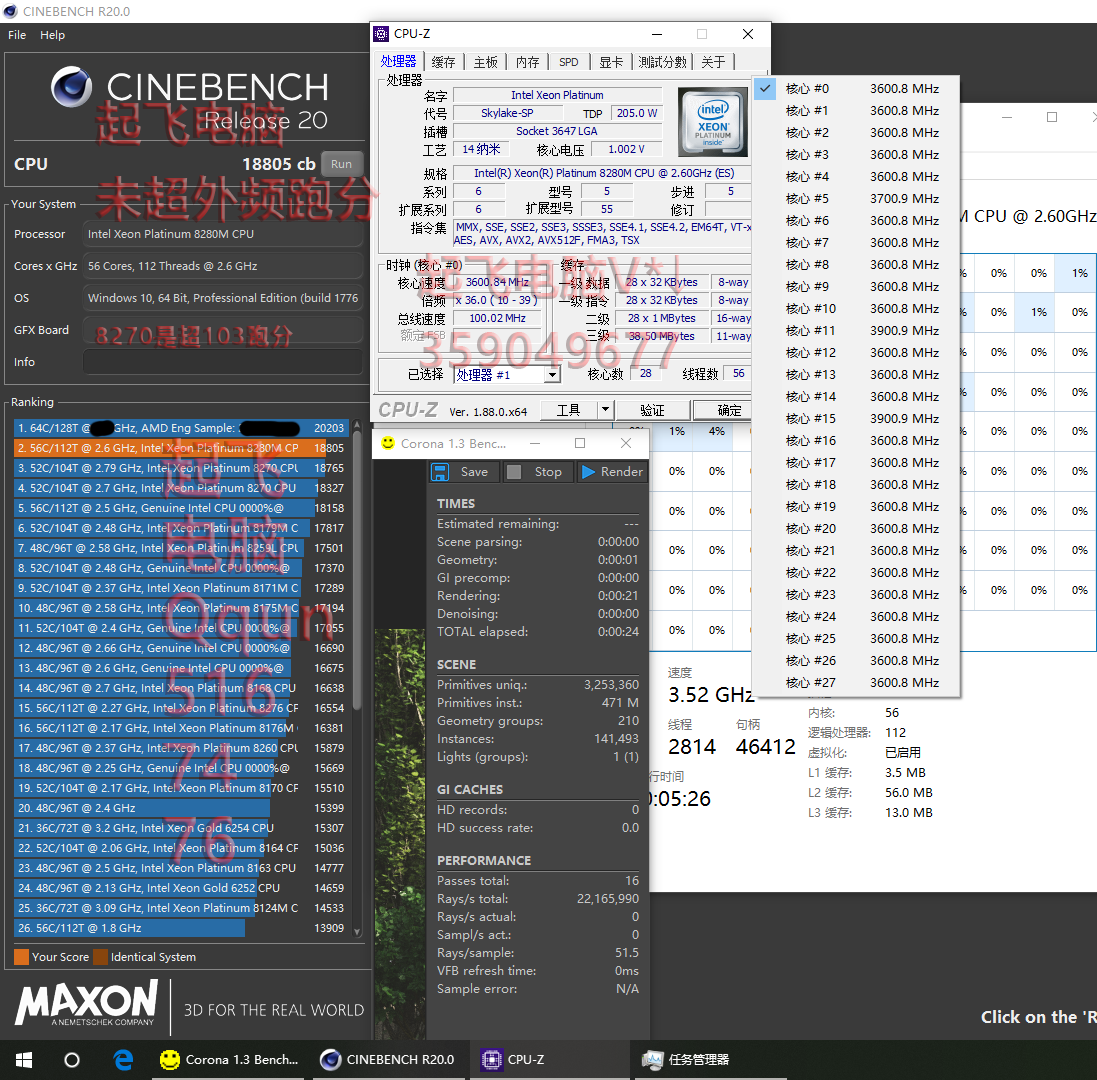Click the orange Your Score legend swatch
Screen dimensions: 1097x1080
tap(21, 957)
